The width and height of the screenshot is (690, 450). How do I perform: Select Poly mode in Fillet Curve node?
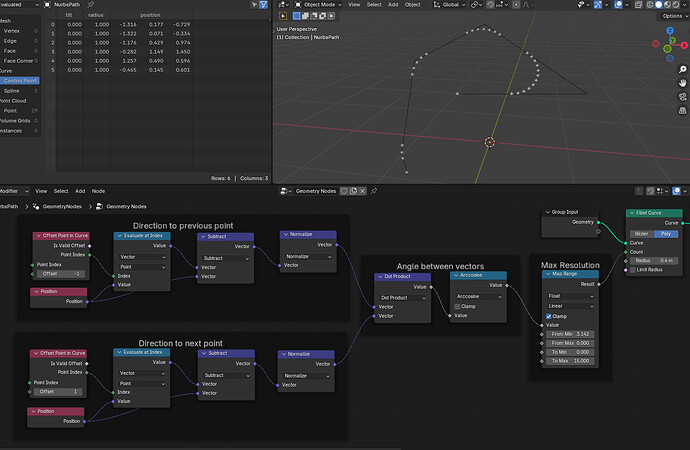(x=666, y=234)
